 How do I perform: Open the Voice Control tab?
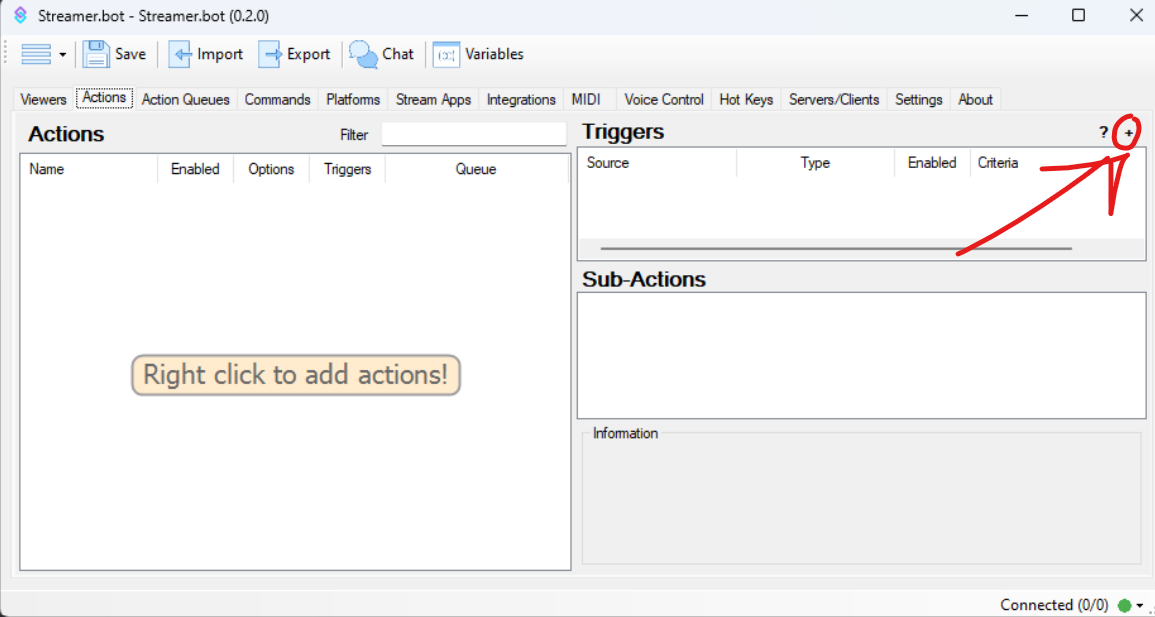coord(664,99)
